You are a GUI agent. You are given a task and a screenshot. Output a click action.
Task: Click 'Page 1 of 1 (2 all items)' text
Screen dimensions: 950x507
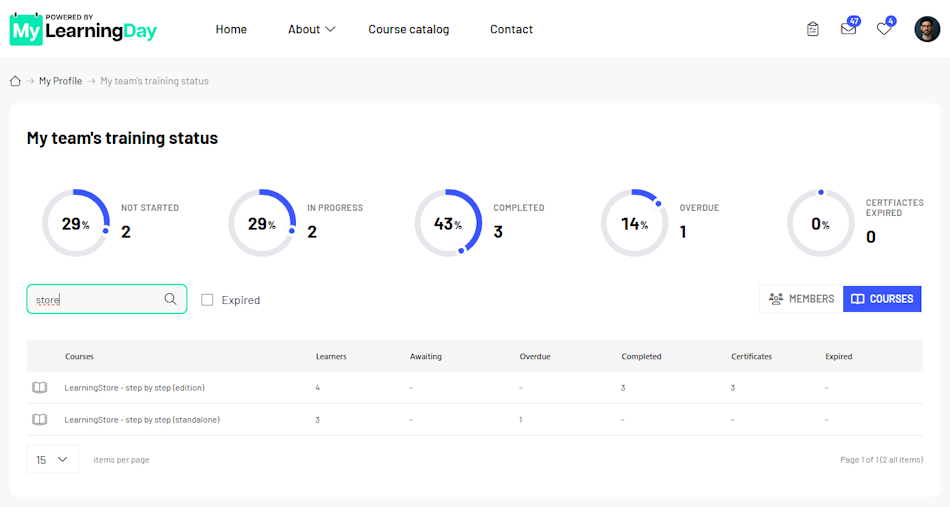point(882,460)
